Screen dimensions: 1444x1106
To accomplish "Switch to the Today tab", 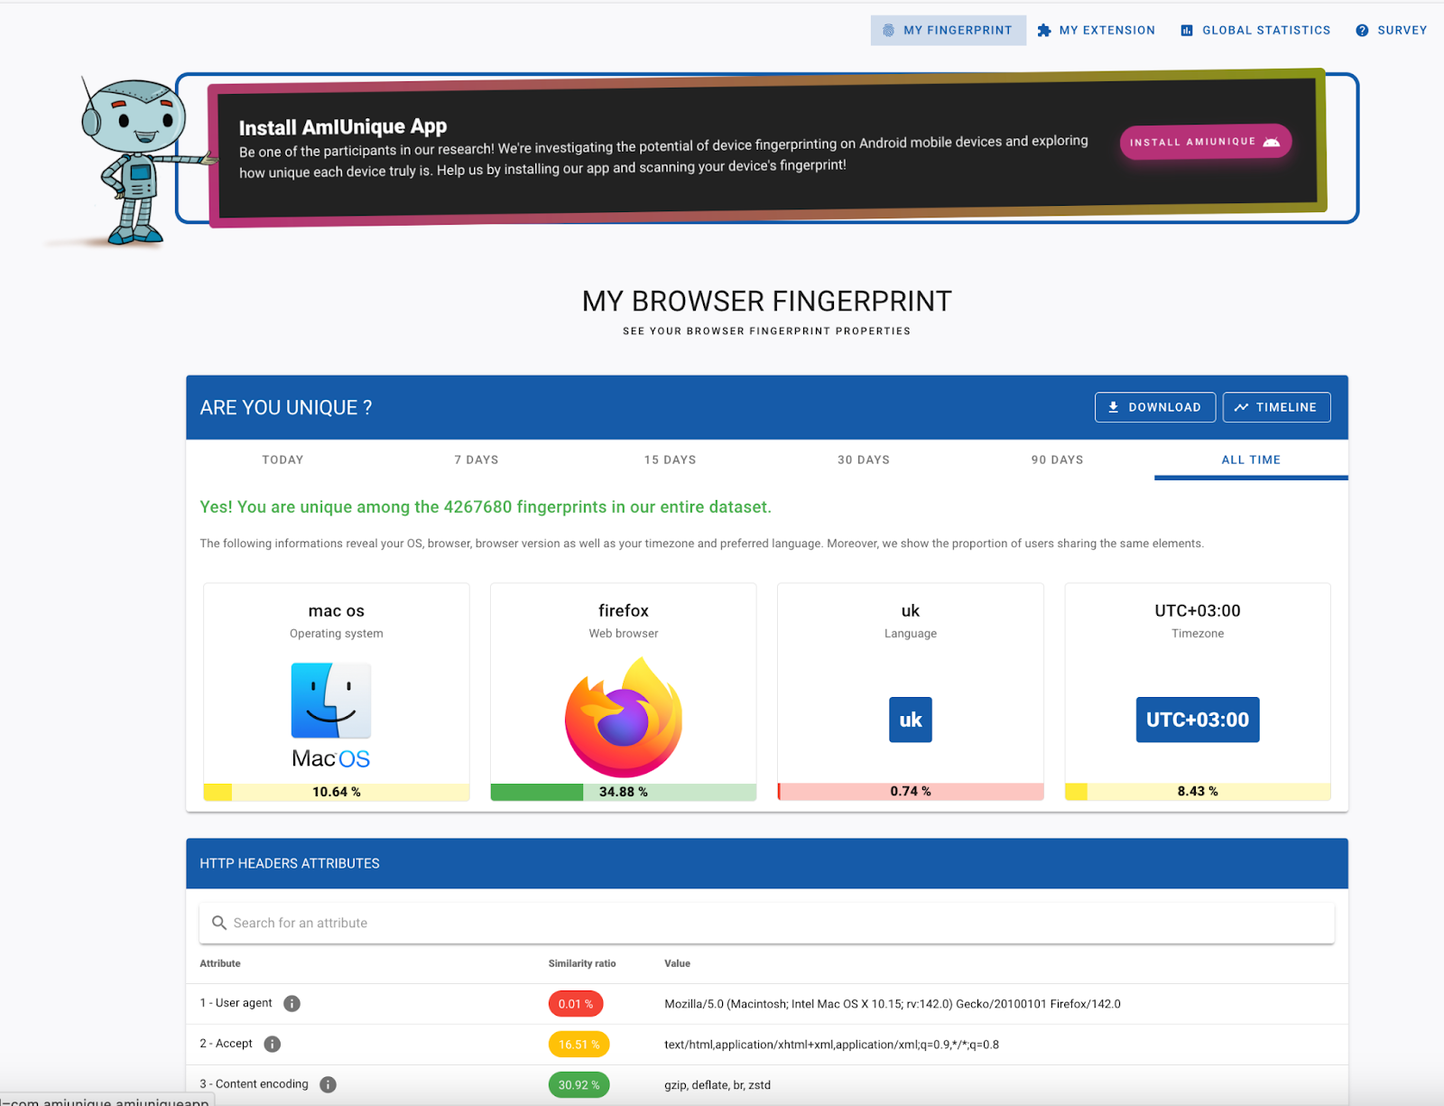I will click(x=283, y=460).
